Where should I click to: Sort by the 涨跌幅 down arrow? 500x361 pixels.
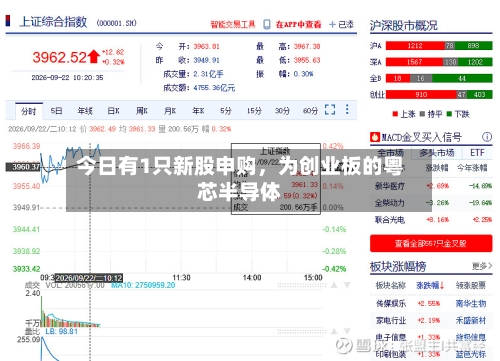coord(442,285)
